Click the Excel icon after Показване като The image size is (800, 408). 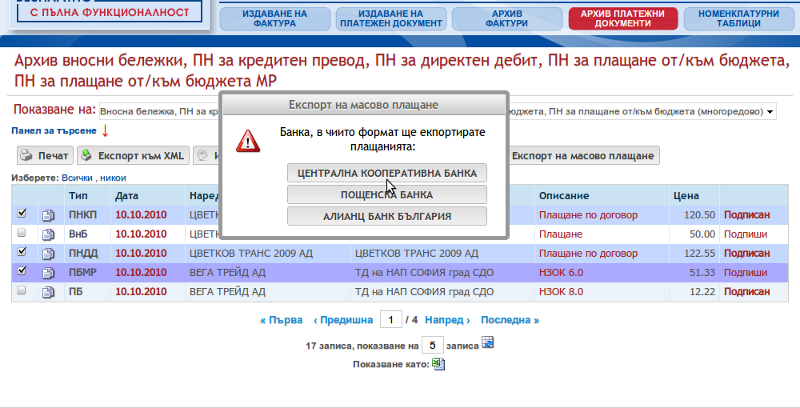coord(438,364)
